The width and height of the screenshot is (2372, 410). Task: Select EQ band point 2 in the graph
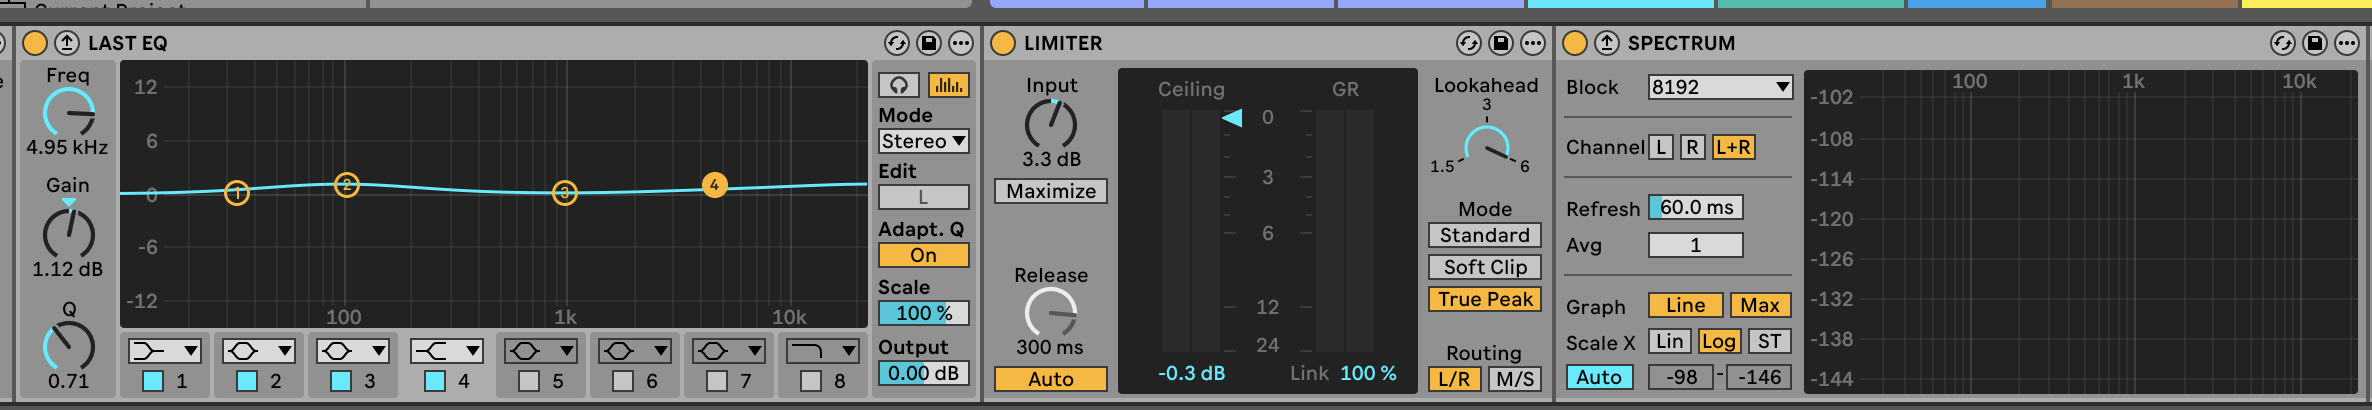pos(347,185)
